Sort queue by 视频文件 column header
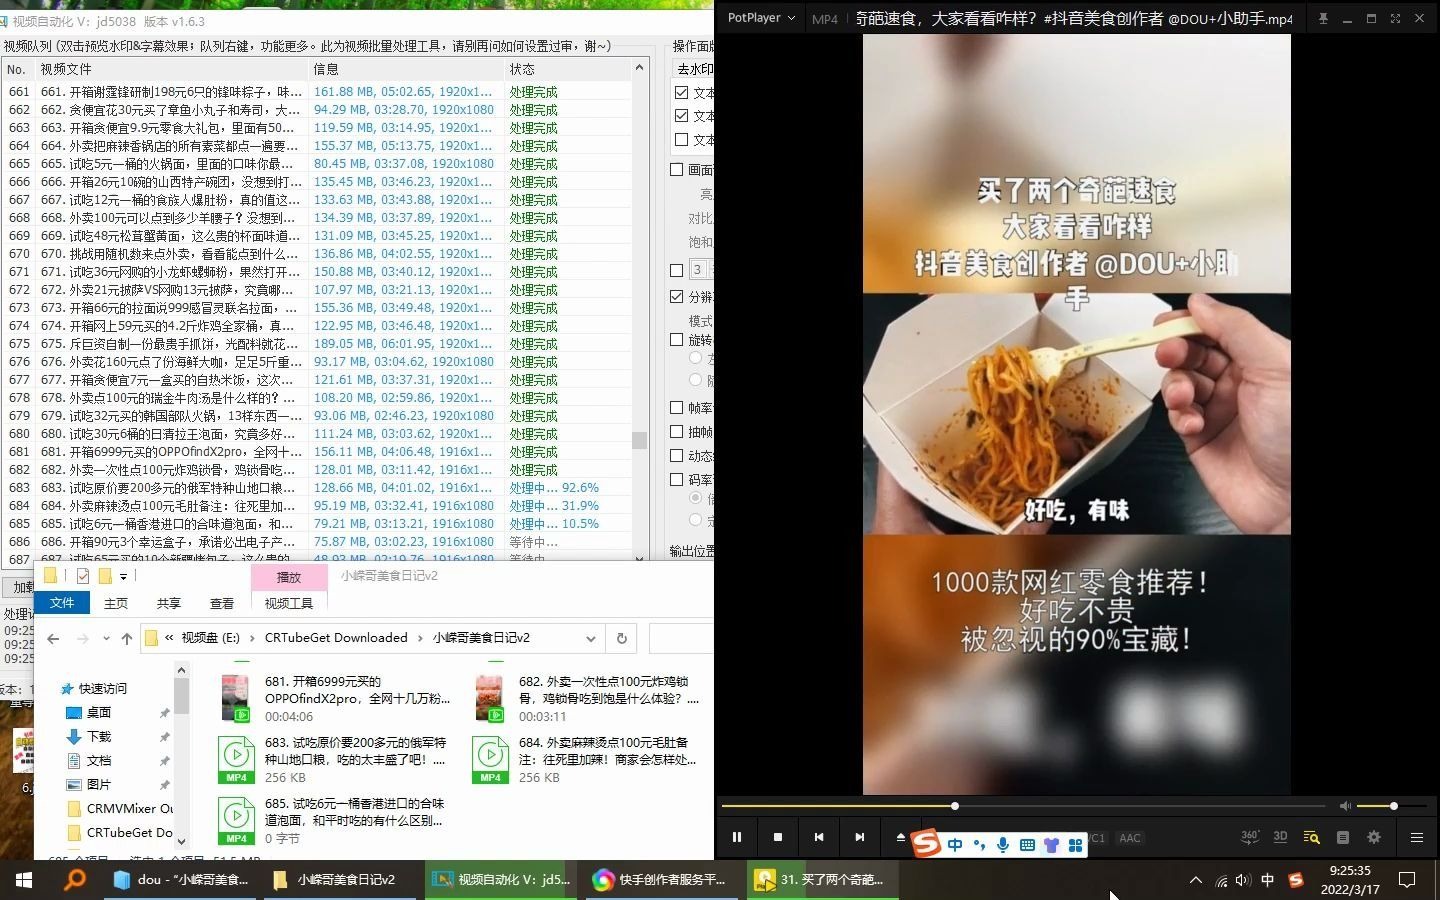The width and height of the screenshot is (1440, 900). 170,69
